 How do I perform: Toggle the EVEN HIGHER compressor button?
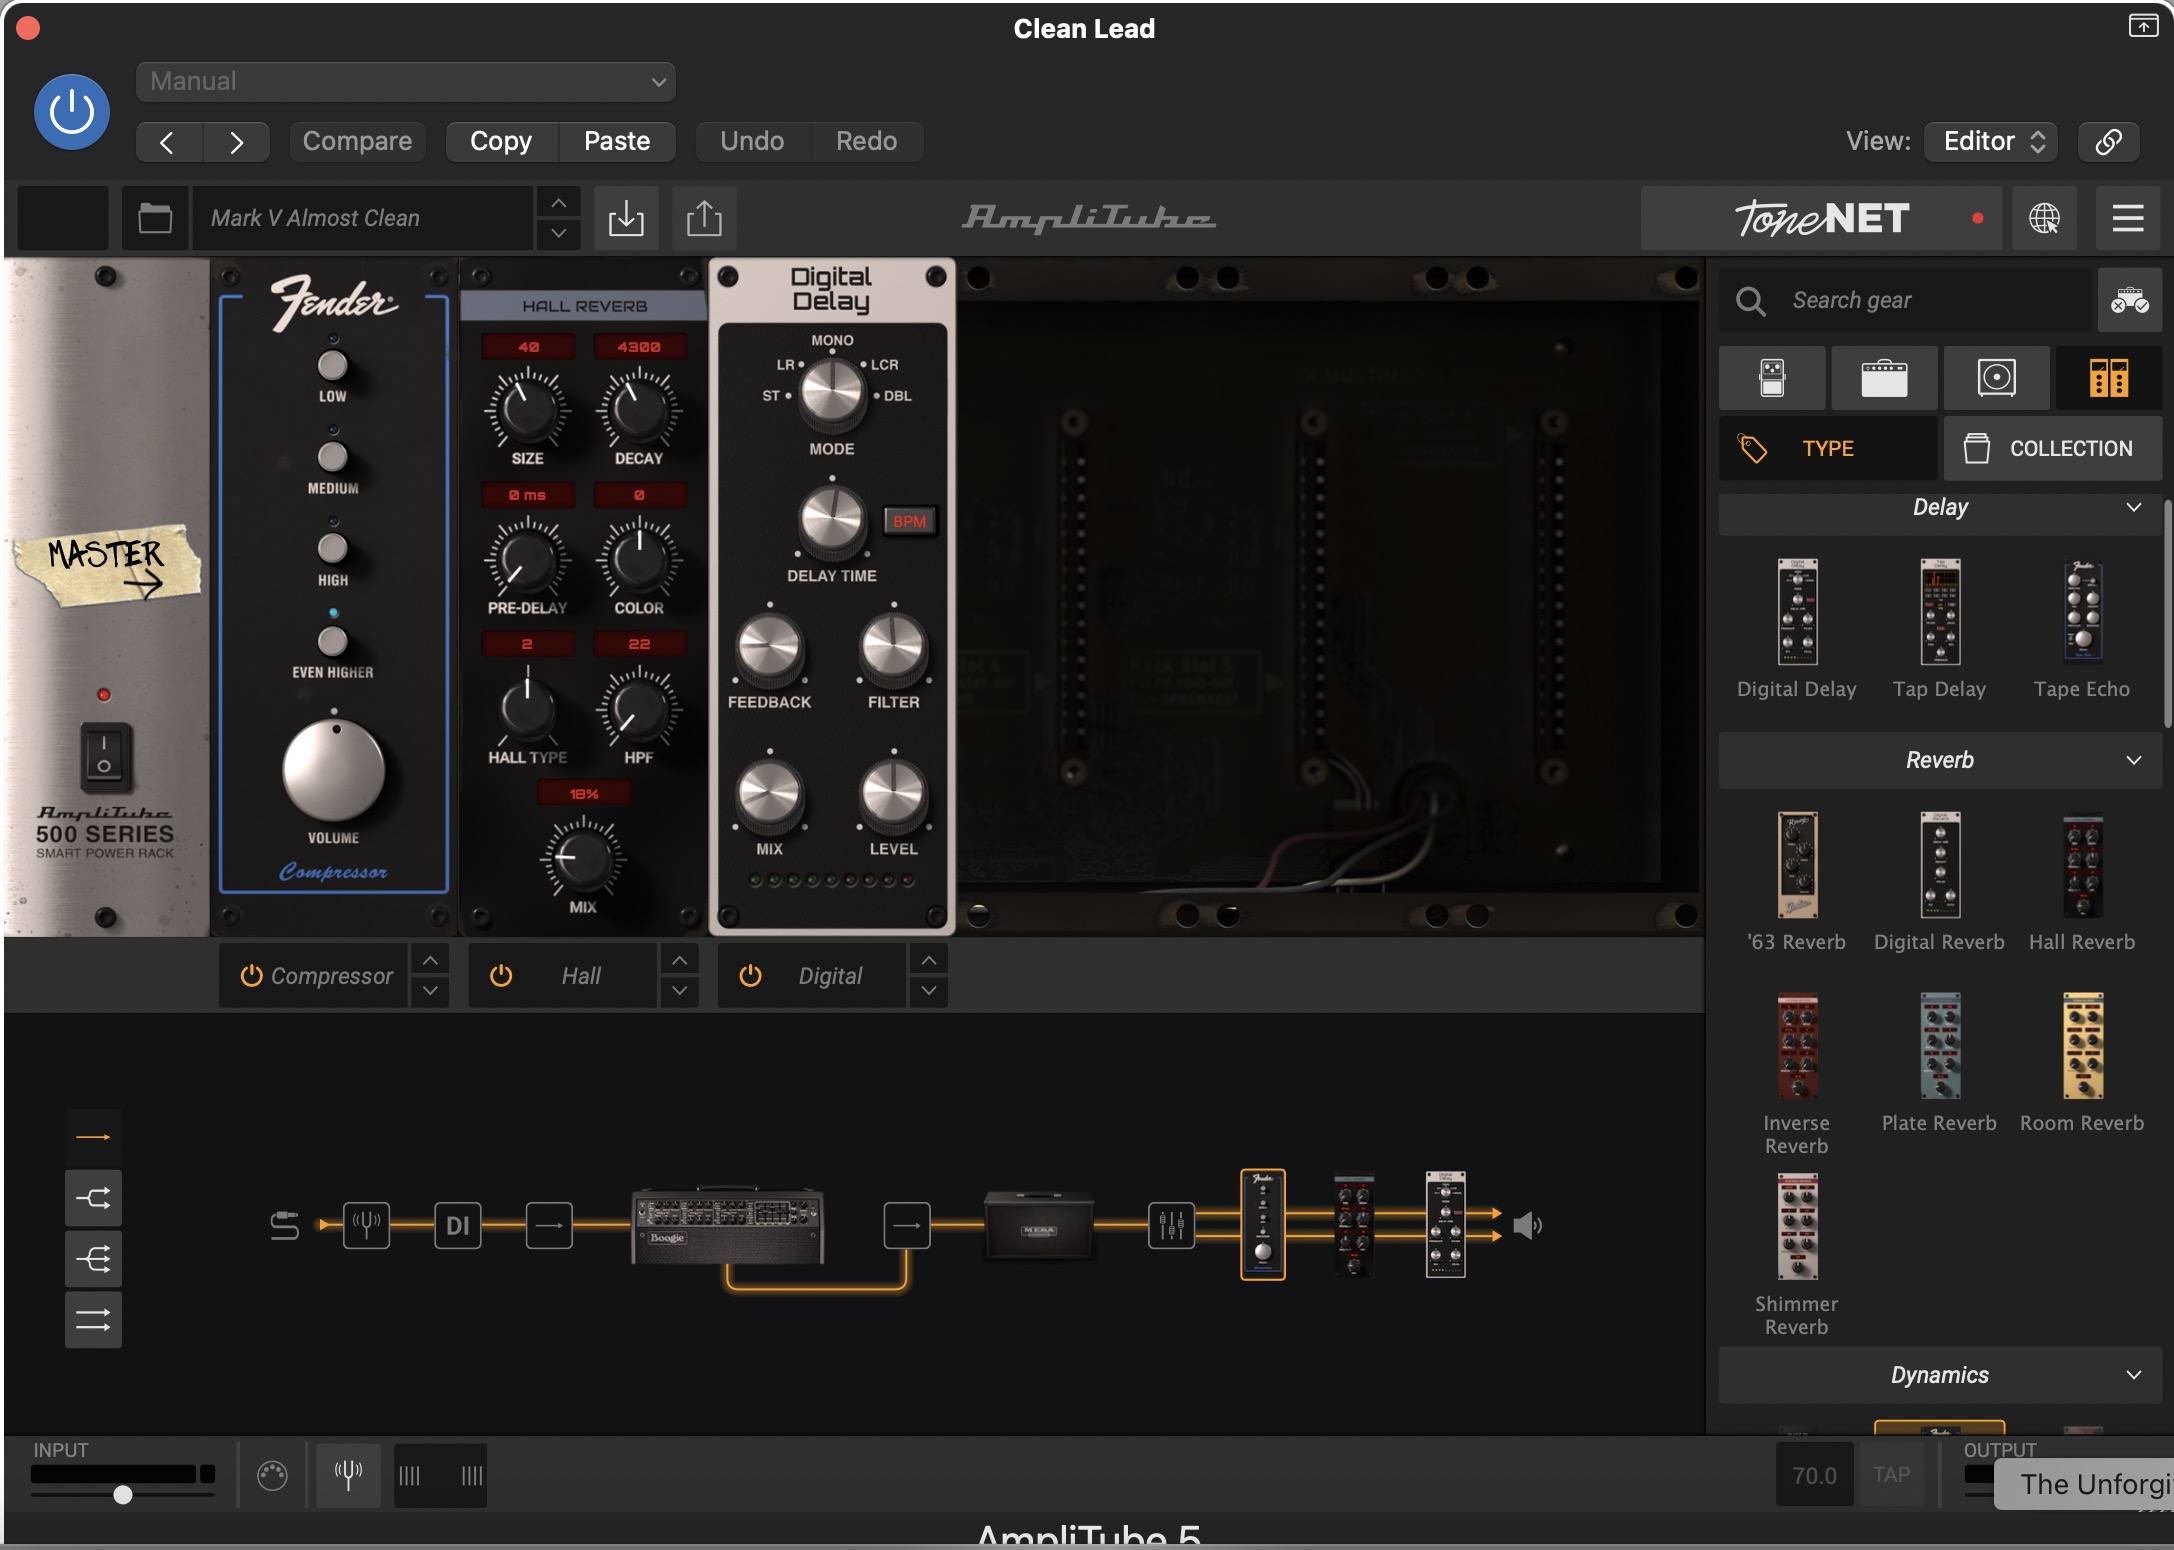tap(333, 640)
